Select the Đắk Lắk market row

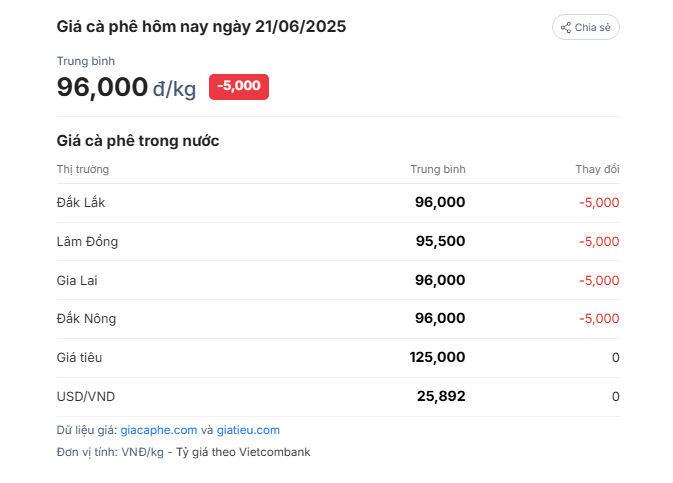pyautogui.click(x=338, y=203)
